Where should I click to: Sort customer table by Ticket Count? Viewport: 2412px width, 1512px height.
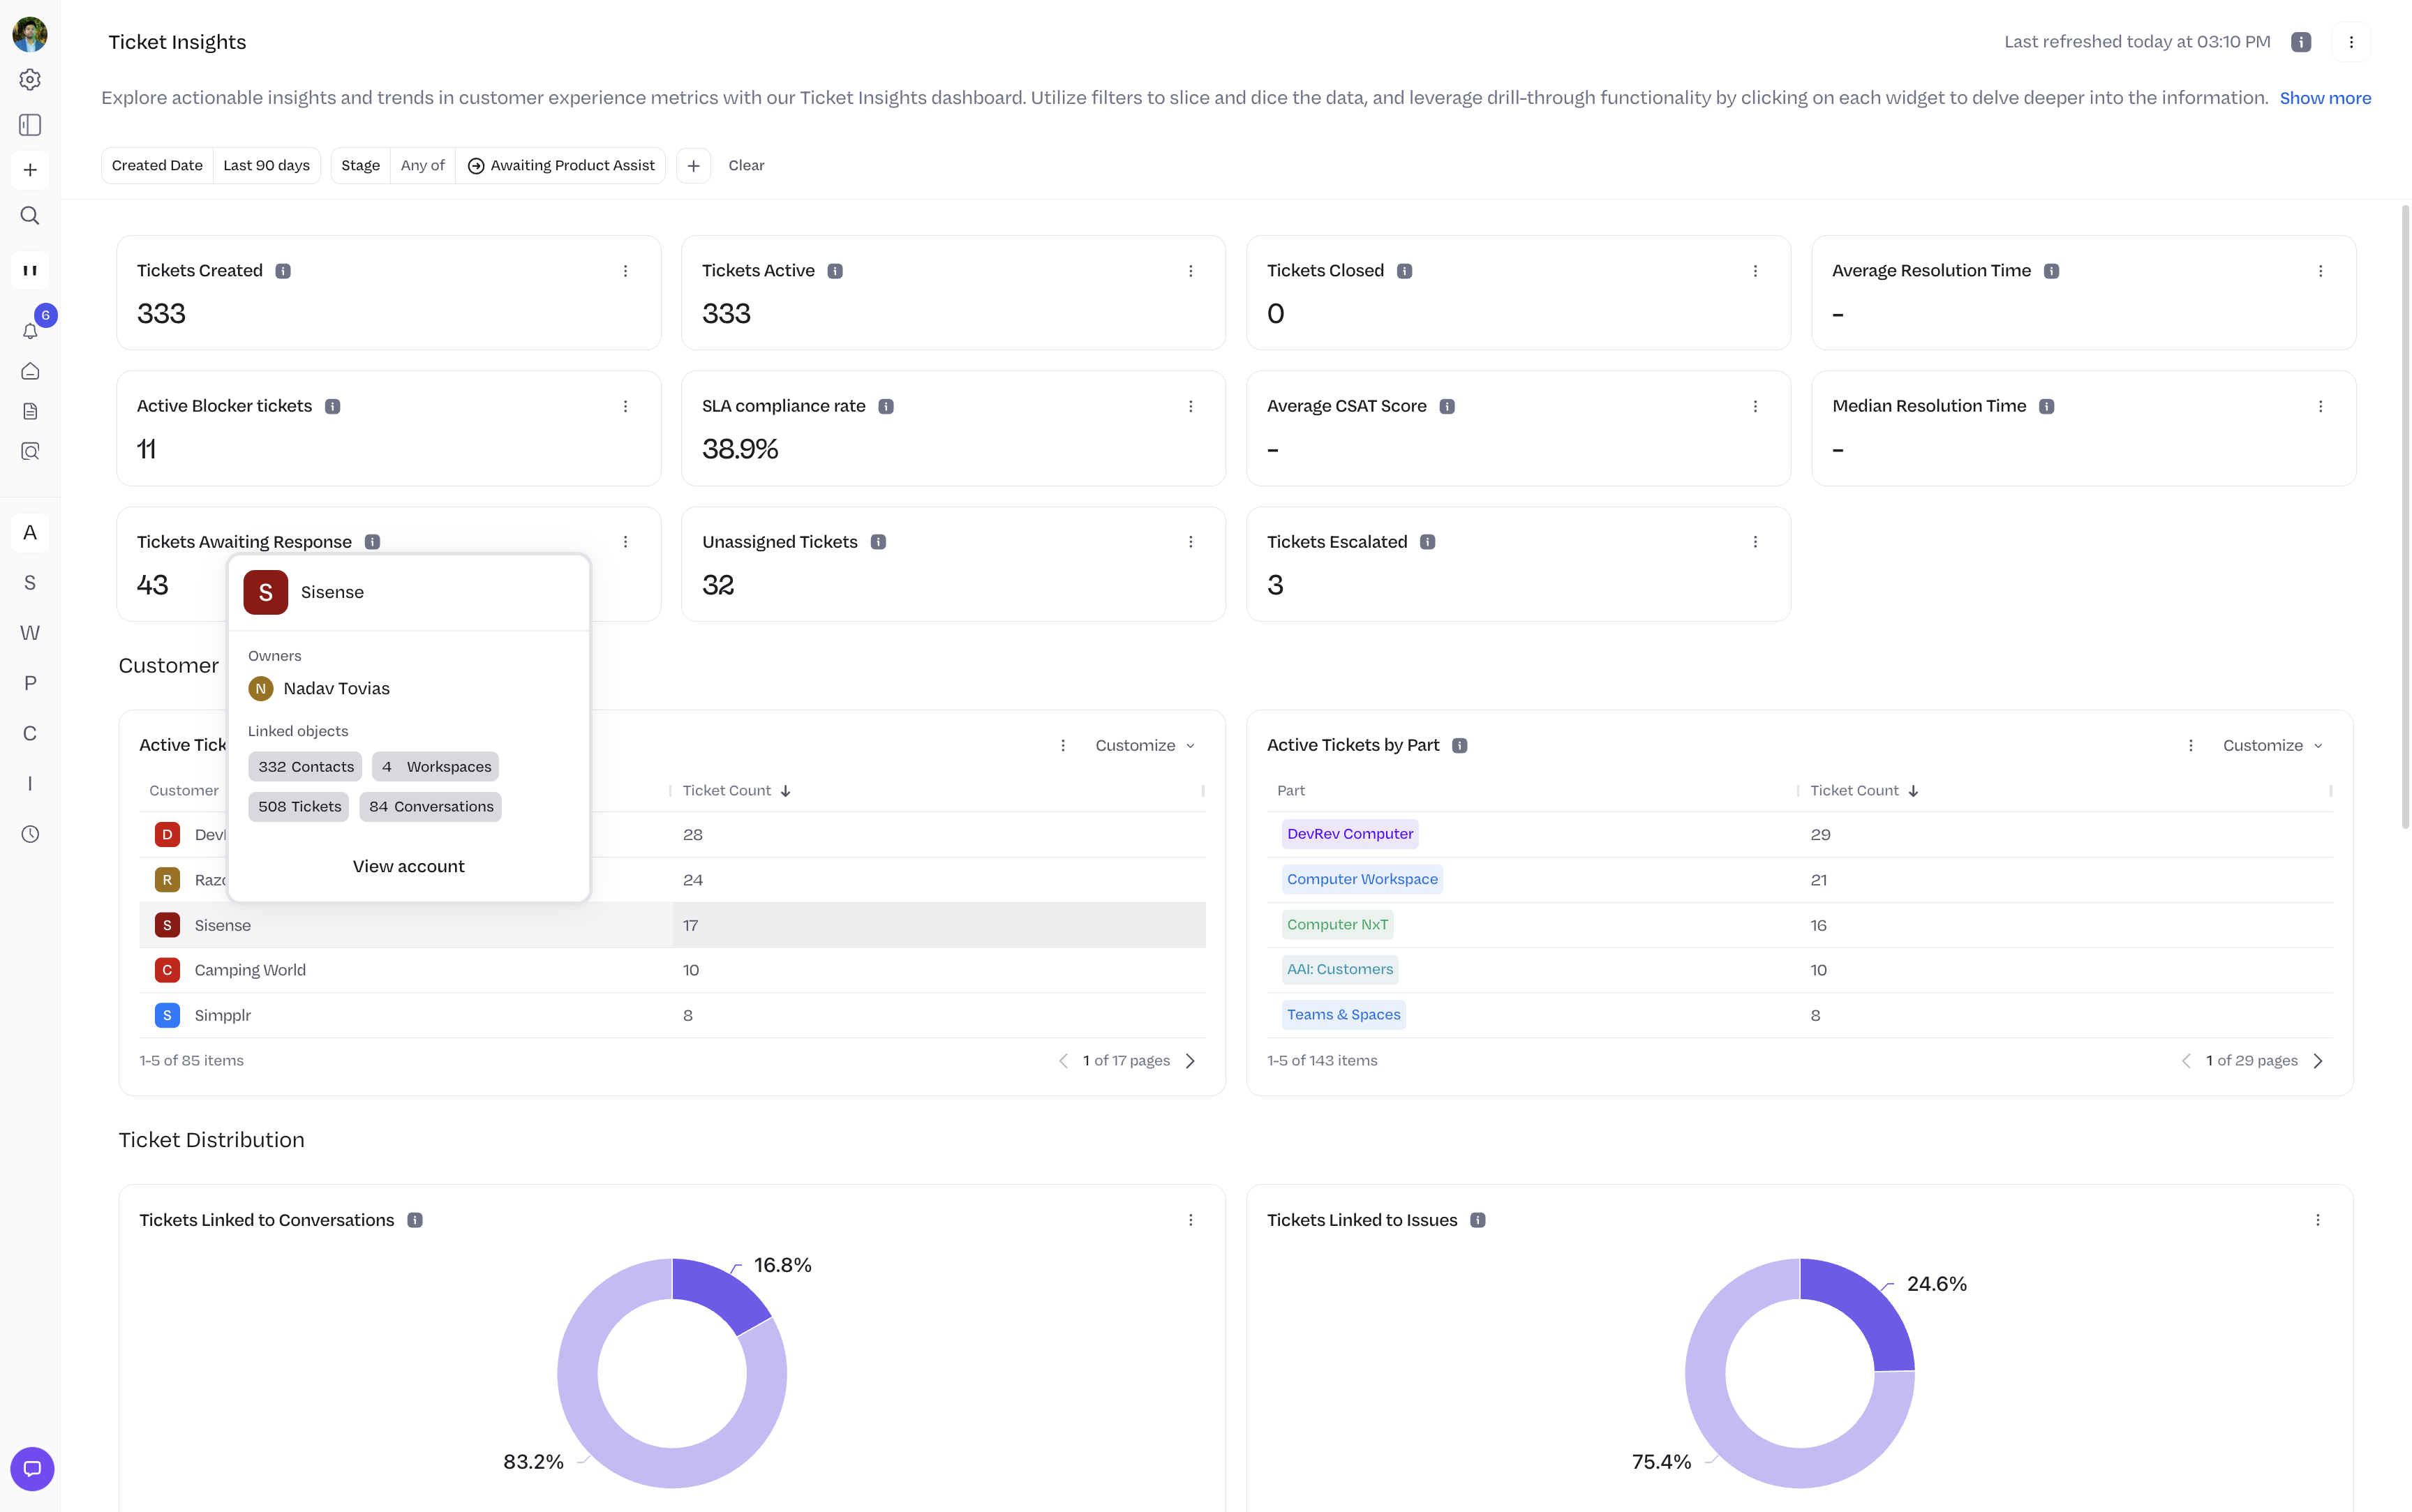pyautogui.click(x=737, y=790)
